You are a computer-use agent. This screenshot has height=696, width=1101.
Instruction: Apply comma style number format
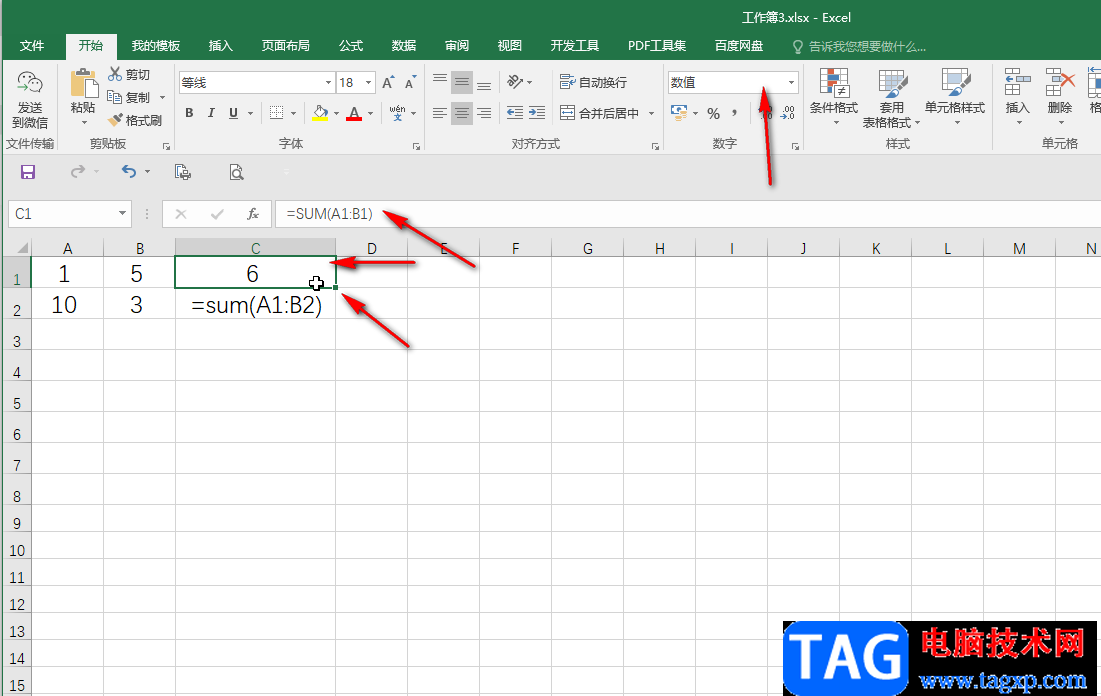(x=734, y=112)
